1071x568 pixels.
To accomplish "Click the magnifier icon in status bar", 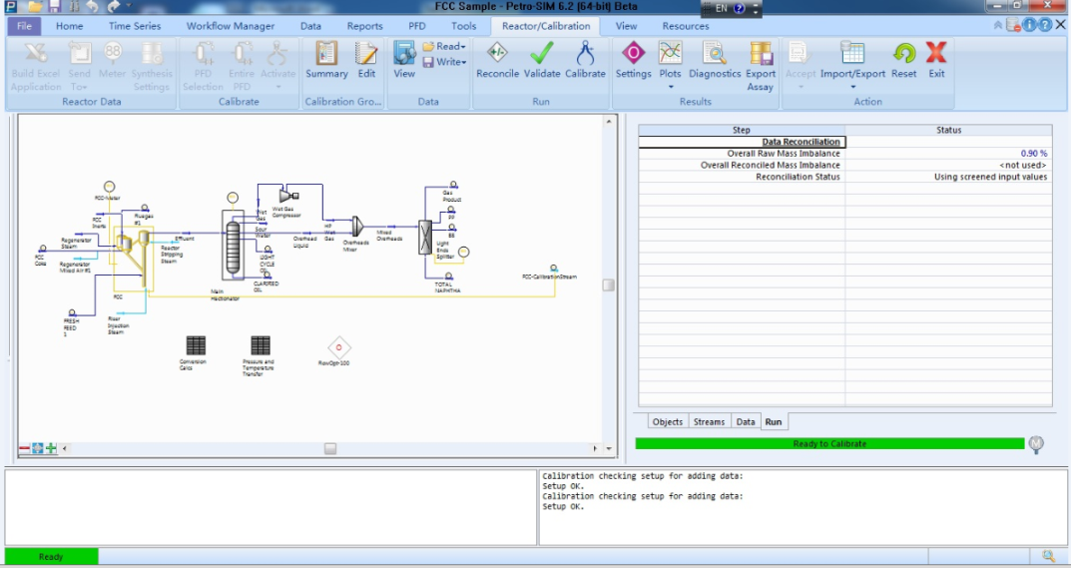I will [x=1048, y=556].
